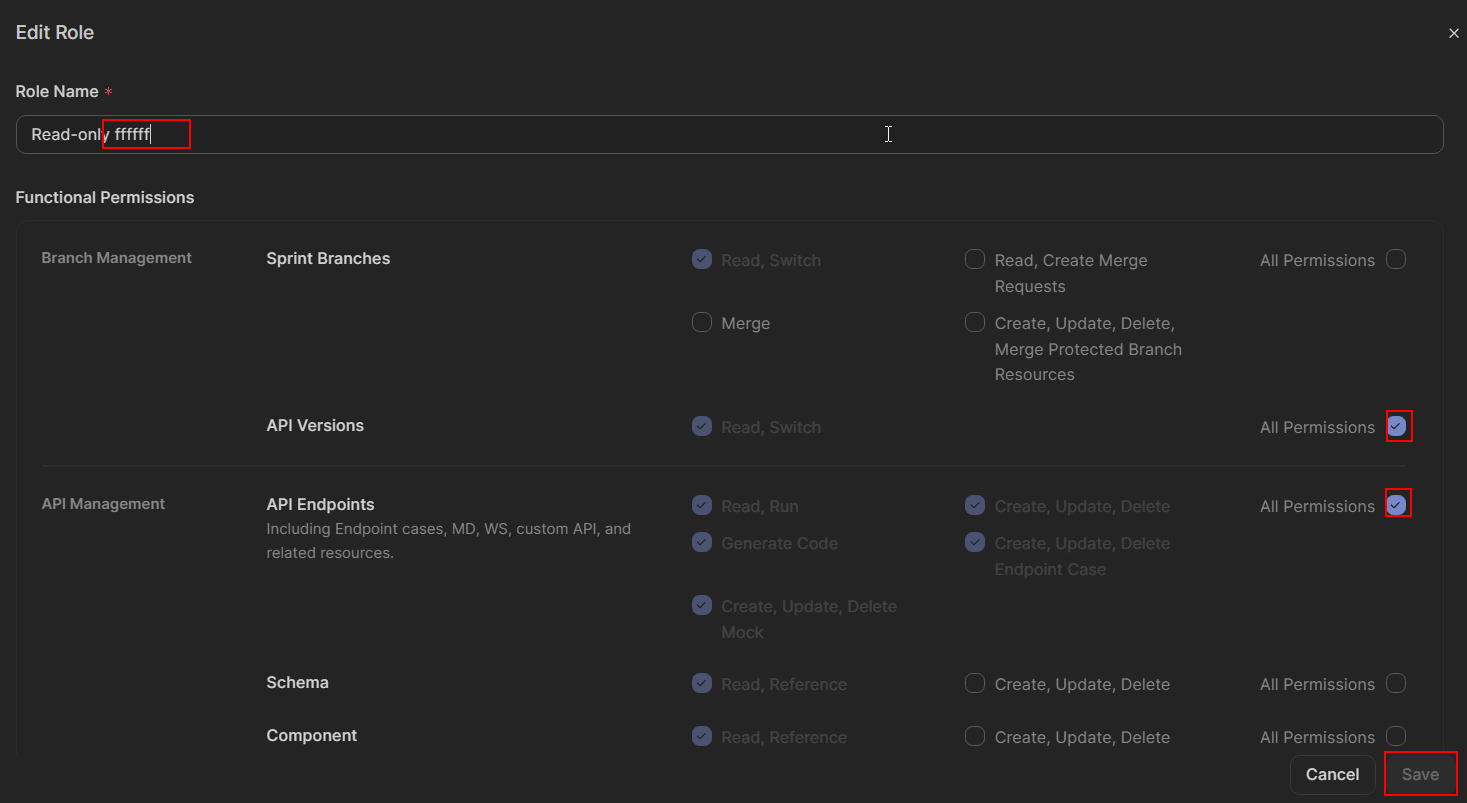This screenshot has width=1467, height=803.
Task: Toggle Generate Code permission checkbox
Action: (x=702, y=543)
